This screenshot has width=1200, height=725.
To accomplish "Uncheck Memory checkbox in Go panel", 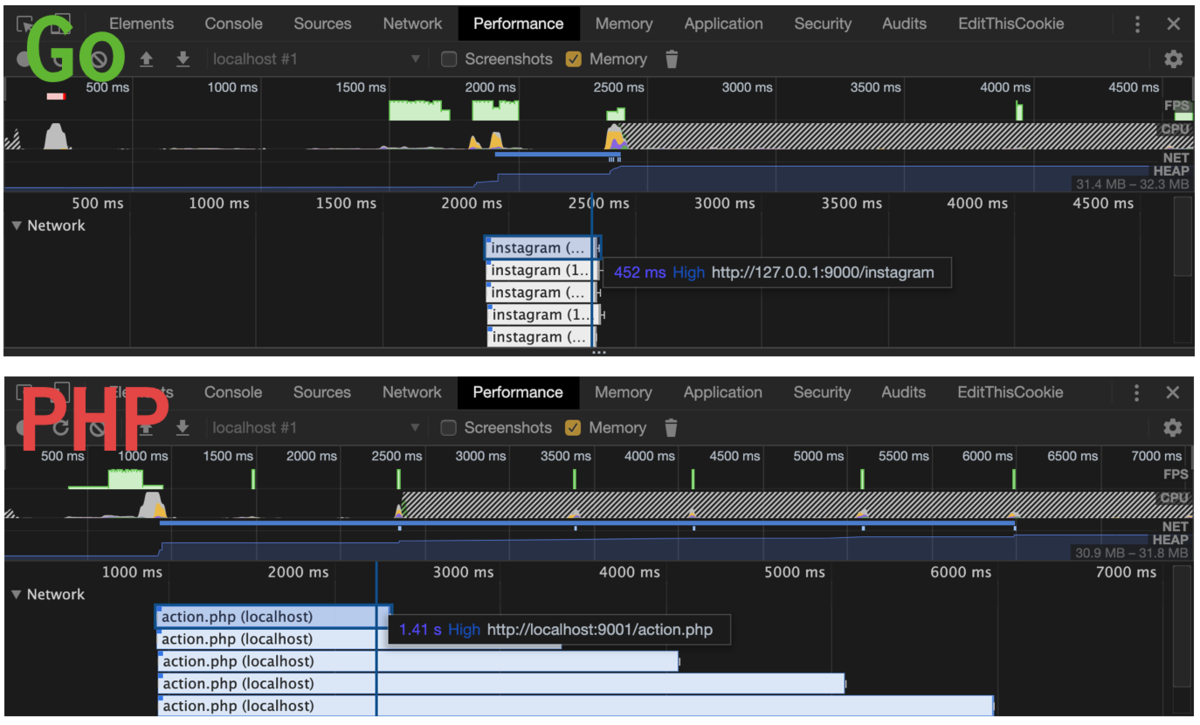I will pos(573,59).
